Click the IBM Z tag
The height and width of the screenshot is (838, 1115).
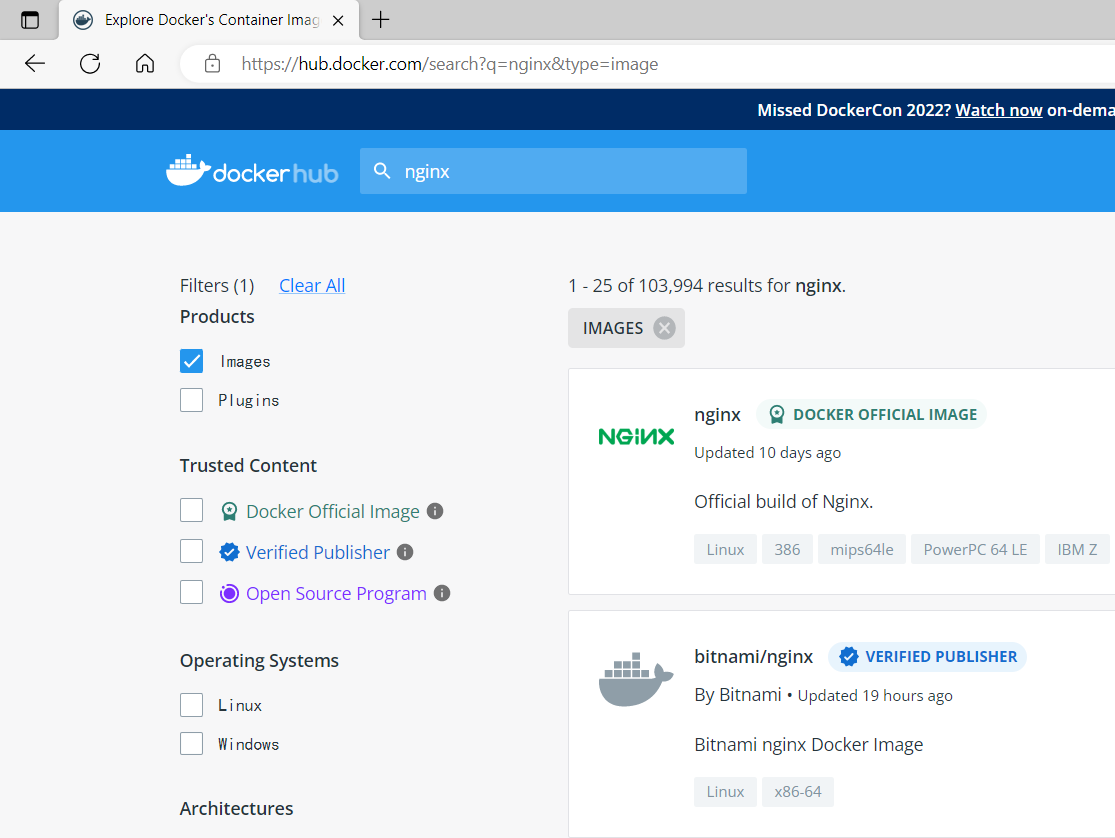[x=1077, y=549]
